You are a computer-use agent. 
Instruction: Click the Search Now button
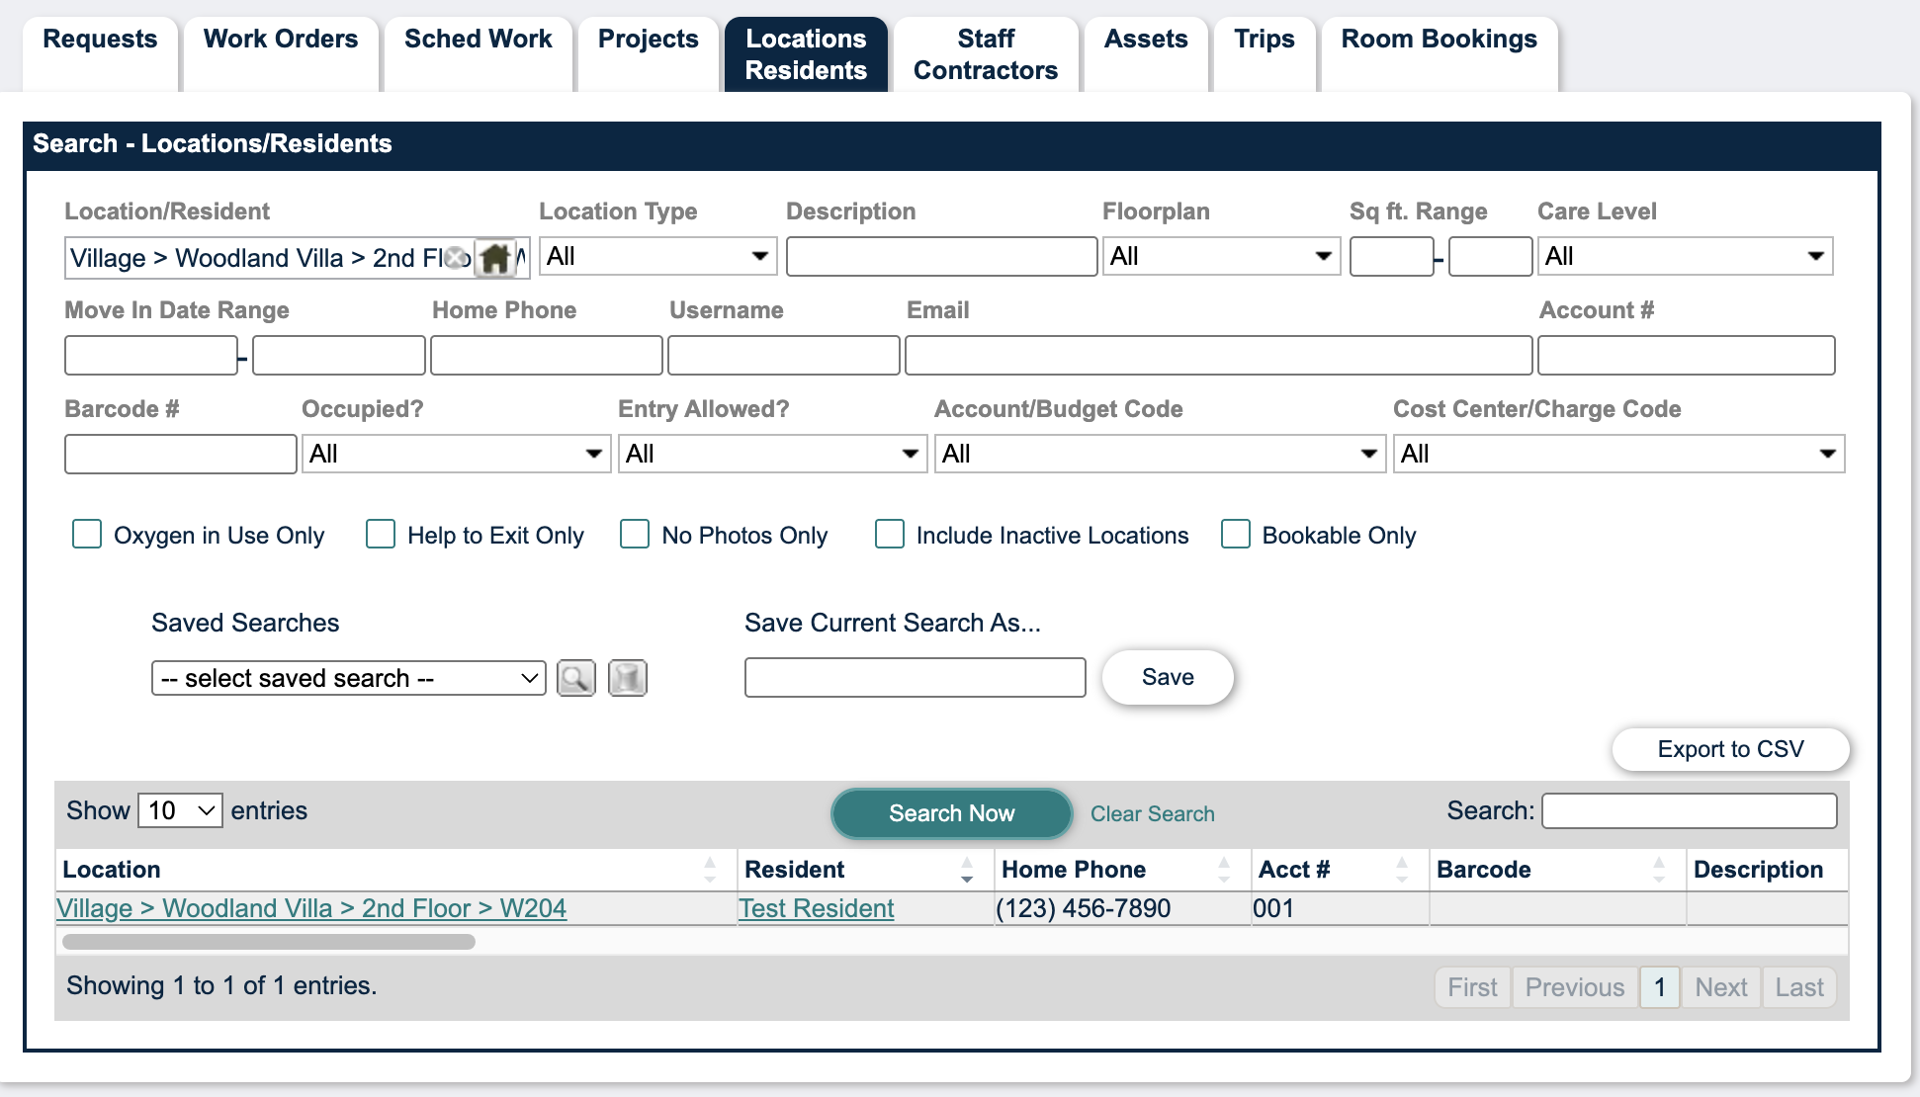[951, 813]
